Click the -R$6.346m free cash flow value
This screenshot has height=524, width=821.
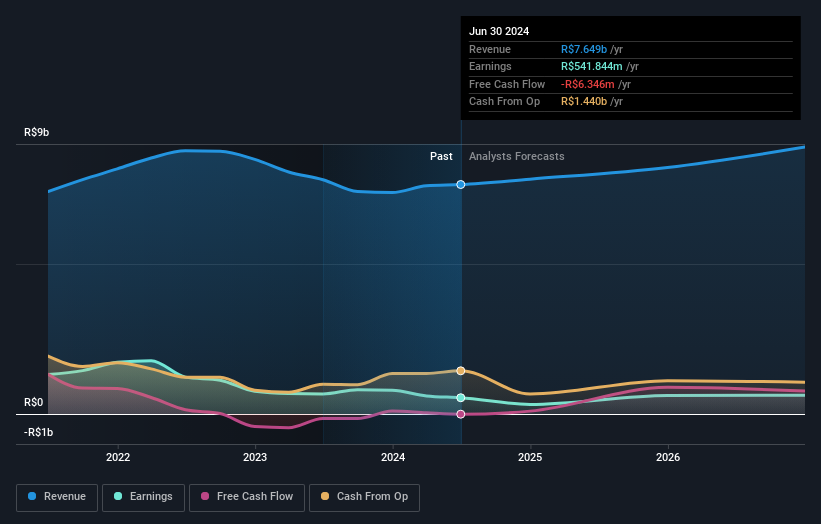click(587, 84)
